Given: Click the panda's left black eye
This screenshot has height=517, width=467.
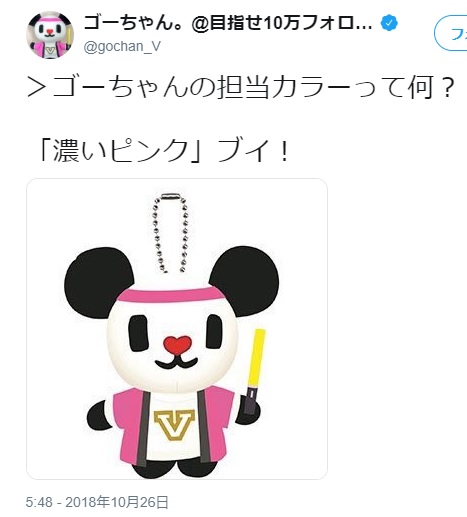Looking at the screenshot, I should pyautogui.click(x=138, y=333).
